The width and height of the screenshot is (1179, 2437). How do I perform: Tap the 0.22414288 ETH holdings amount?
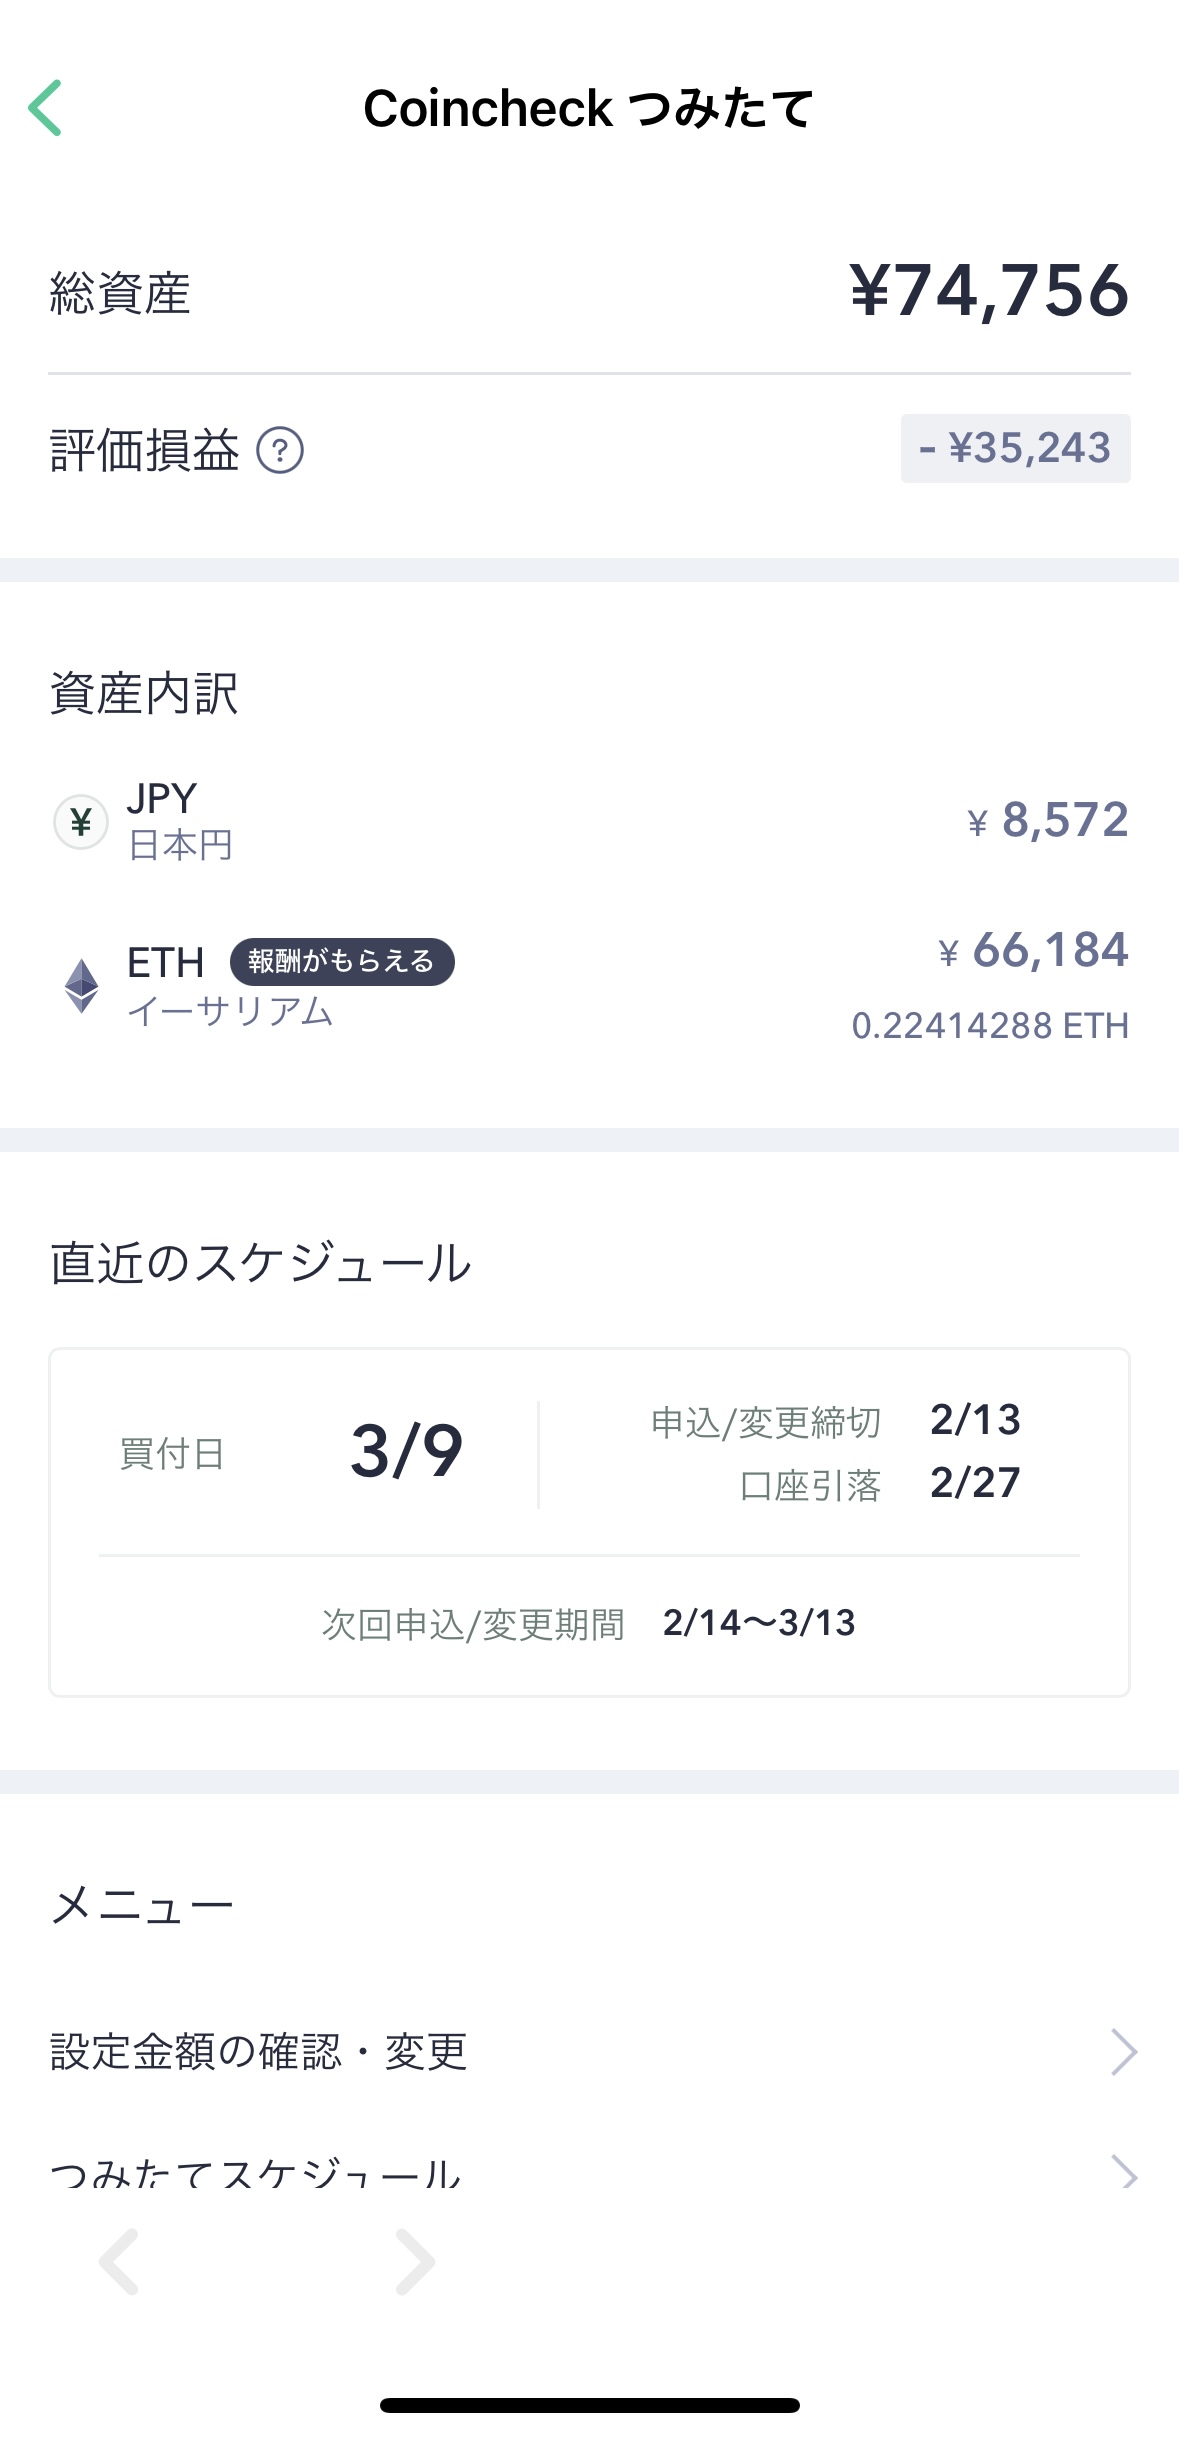(990, 1026)
